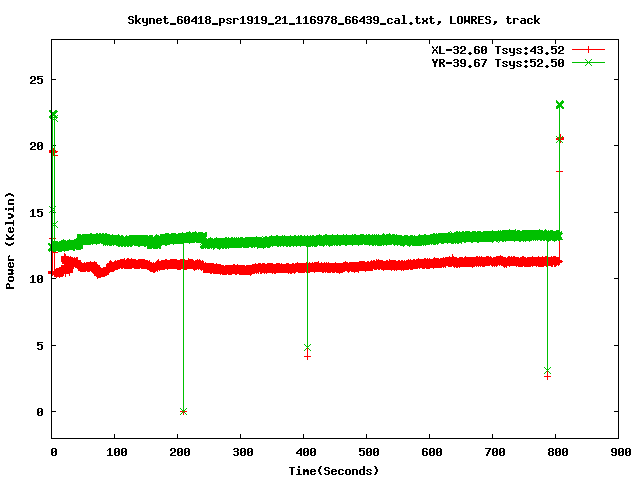Select legend entry 'XL-32.60 Tsys:43.52'
Viewport: 640px width, 480px height.
coord(498,50)
